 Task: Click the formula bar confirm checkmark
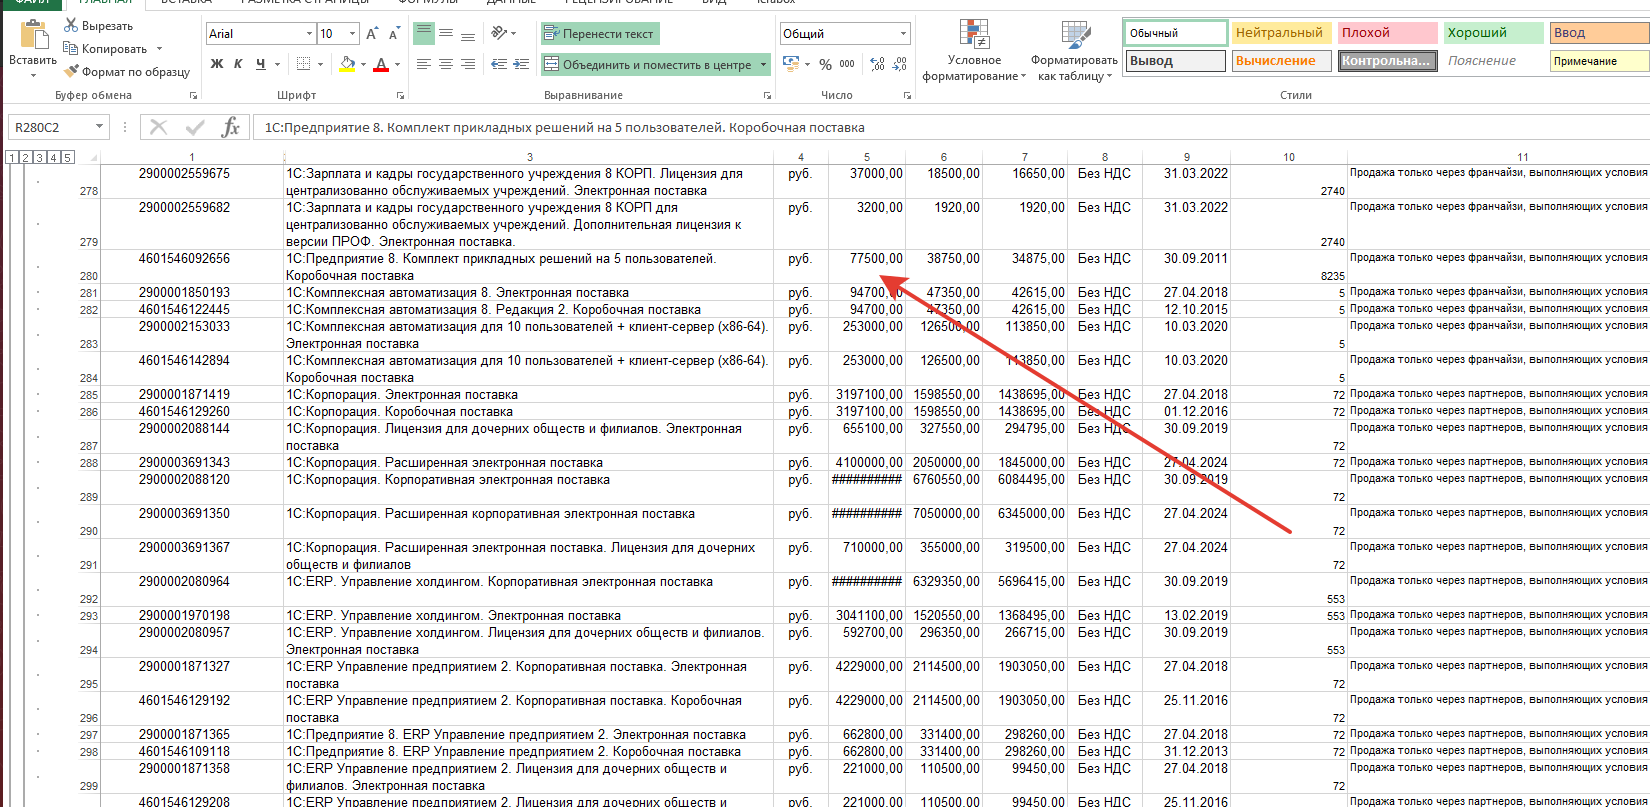pos(195,127)
